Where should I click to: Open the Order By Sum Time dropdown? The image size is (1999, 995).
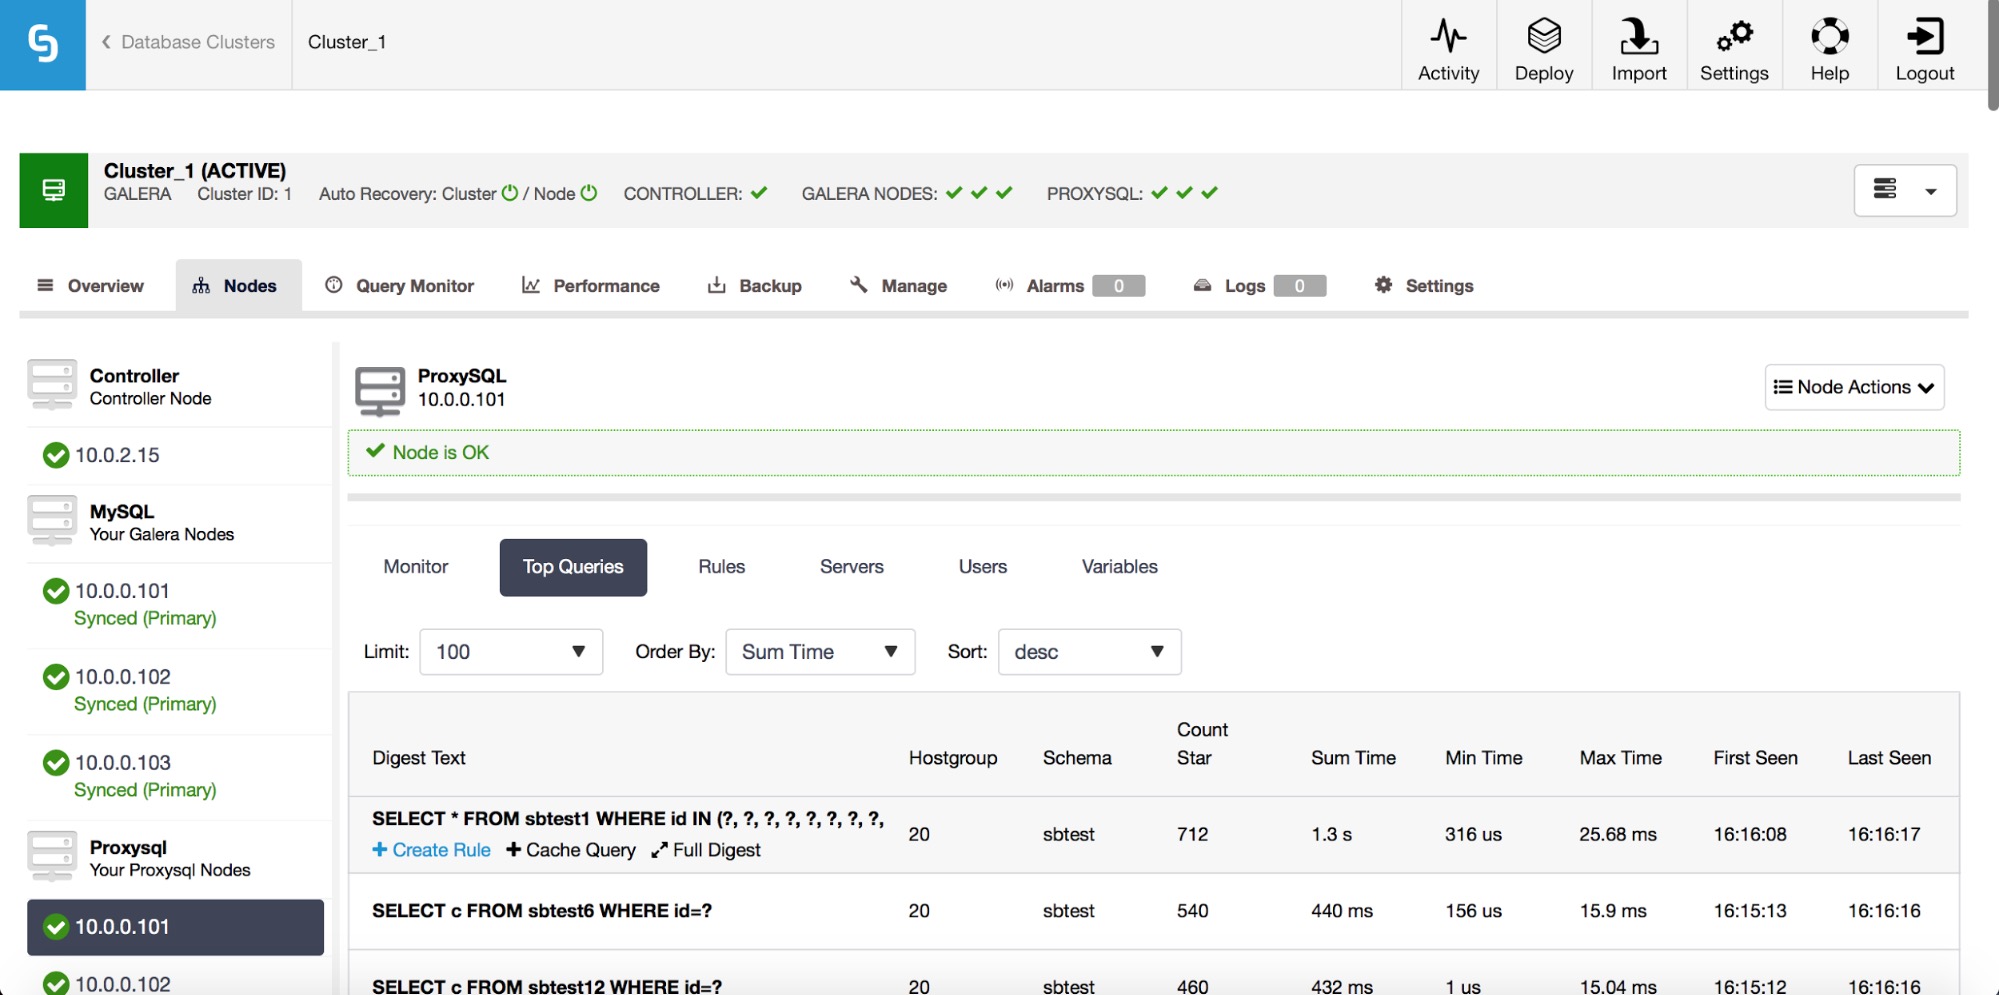click(x=820, y=652)
